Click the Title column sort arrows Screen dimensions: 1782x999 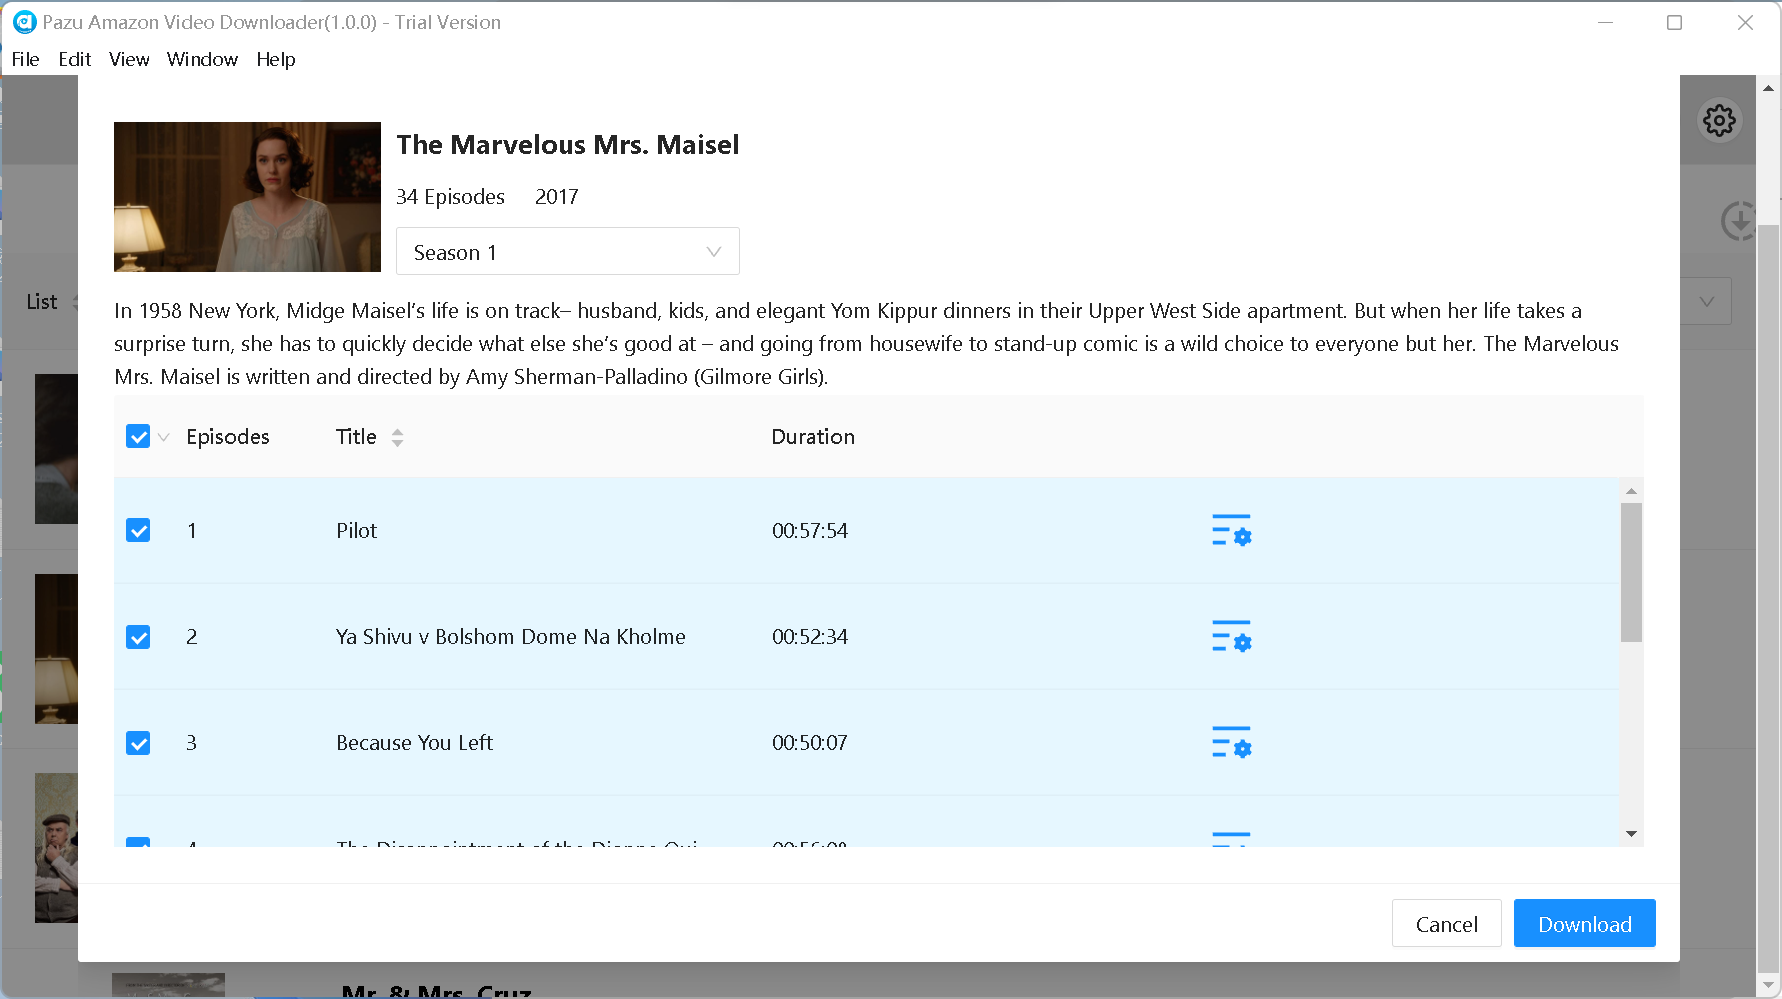[397, 437]
